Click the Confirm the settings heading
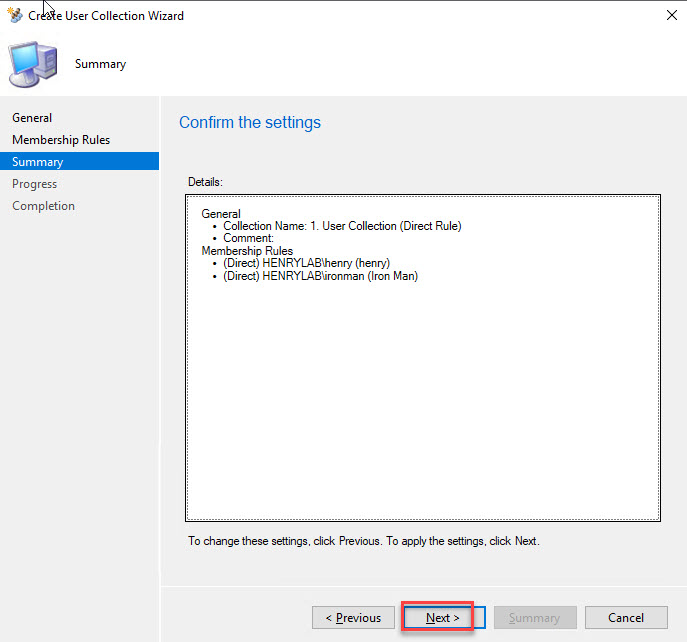This screenshot has height=642, width=687. pyautogui.click(x=250, y=123)
